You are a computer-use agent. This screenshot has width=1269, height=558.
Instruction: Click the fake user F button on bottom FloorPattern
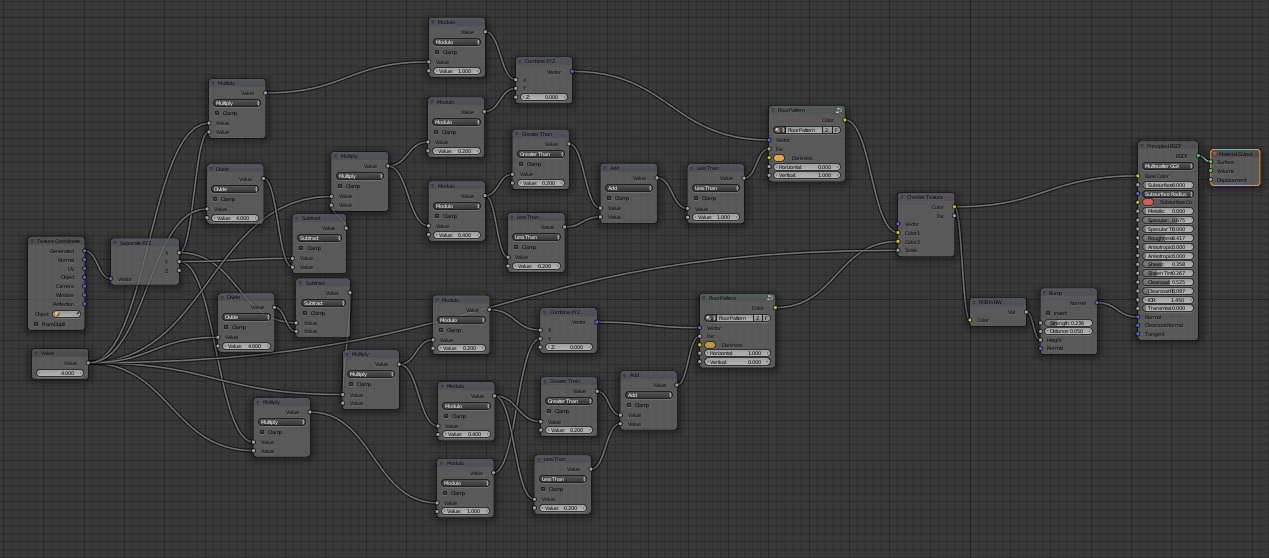click(767, 318)
